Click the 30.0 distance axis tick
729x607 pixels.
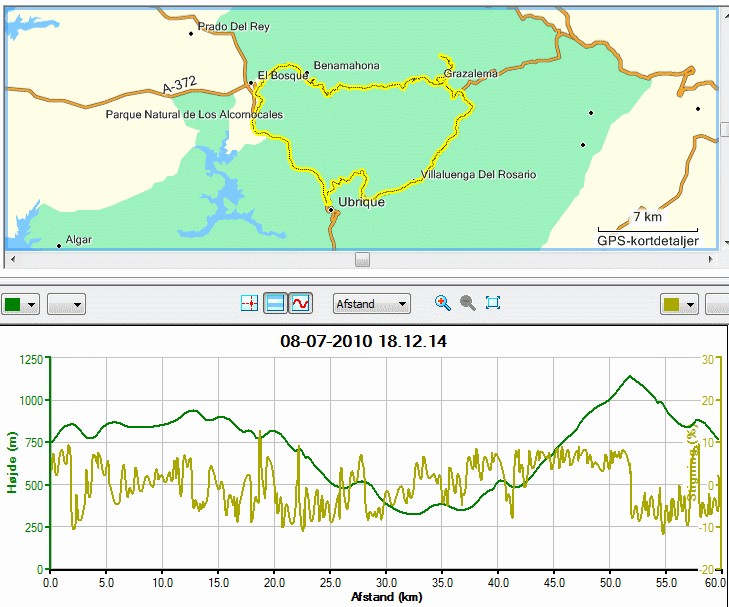[386, 582]
